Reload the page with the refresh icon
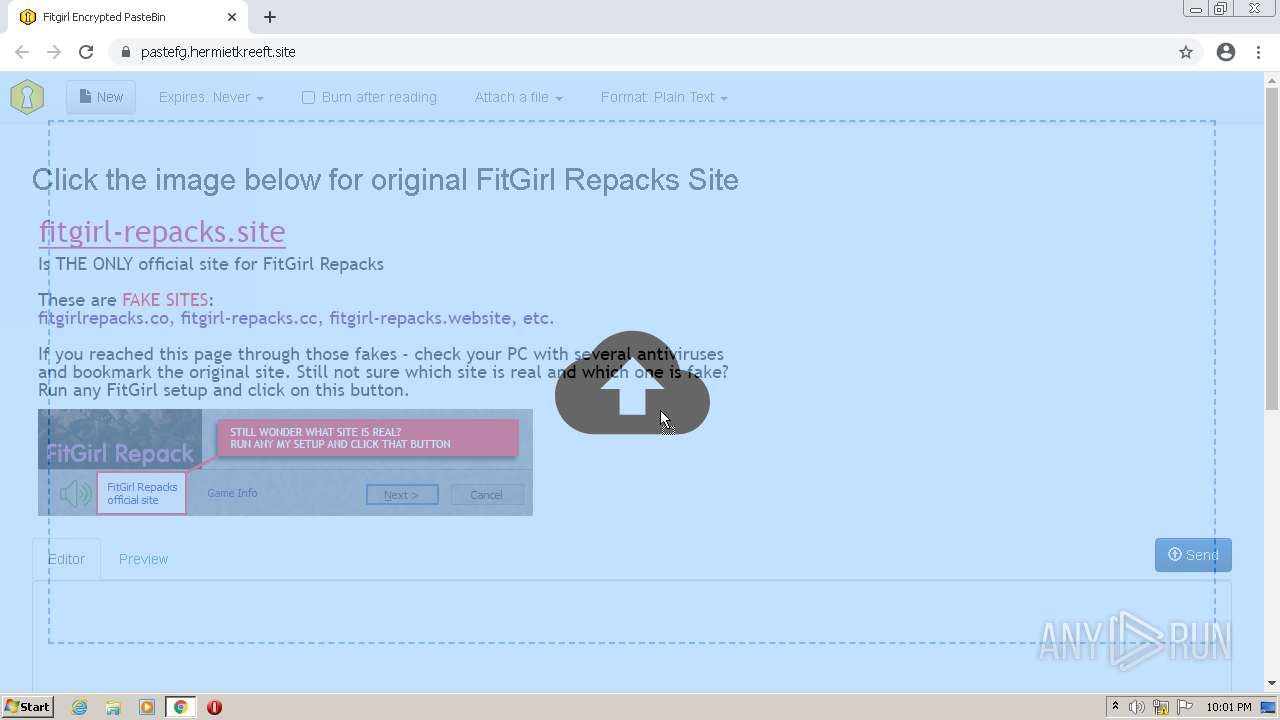This screenshot has height=720, width=1280. 86,52
